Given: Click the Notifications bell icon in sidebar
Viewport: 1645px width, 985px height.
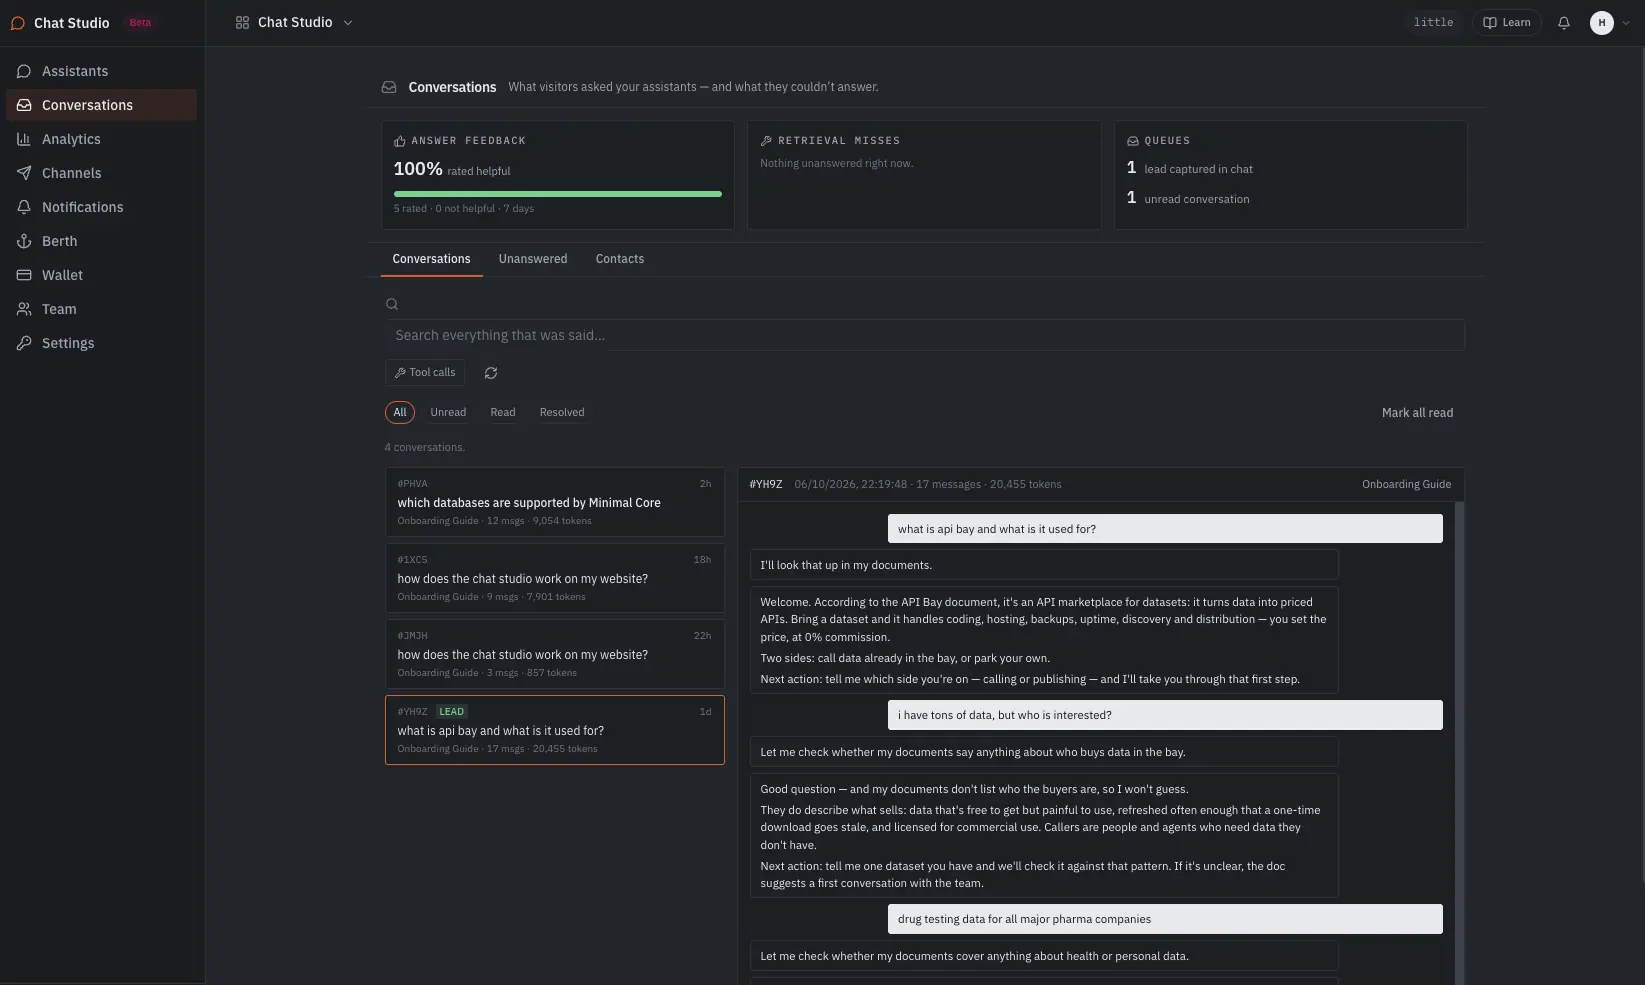Looking at the screenshot, I should pyautogui.click(x=24, y=207).
